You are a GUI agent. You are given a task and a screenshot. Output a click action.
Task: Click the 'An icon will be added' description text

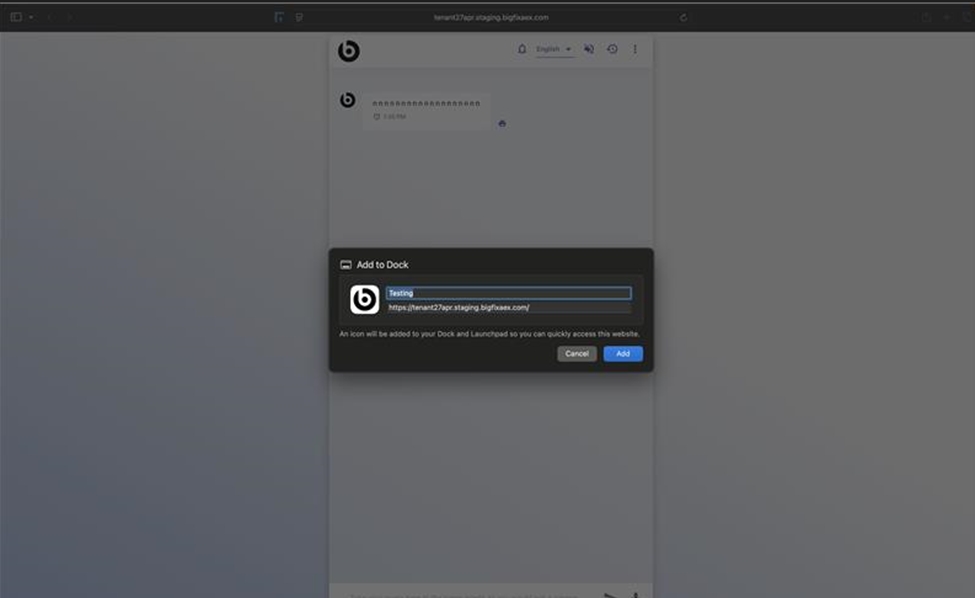tap(489, 334)
